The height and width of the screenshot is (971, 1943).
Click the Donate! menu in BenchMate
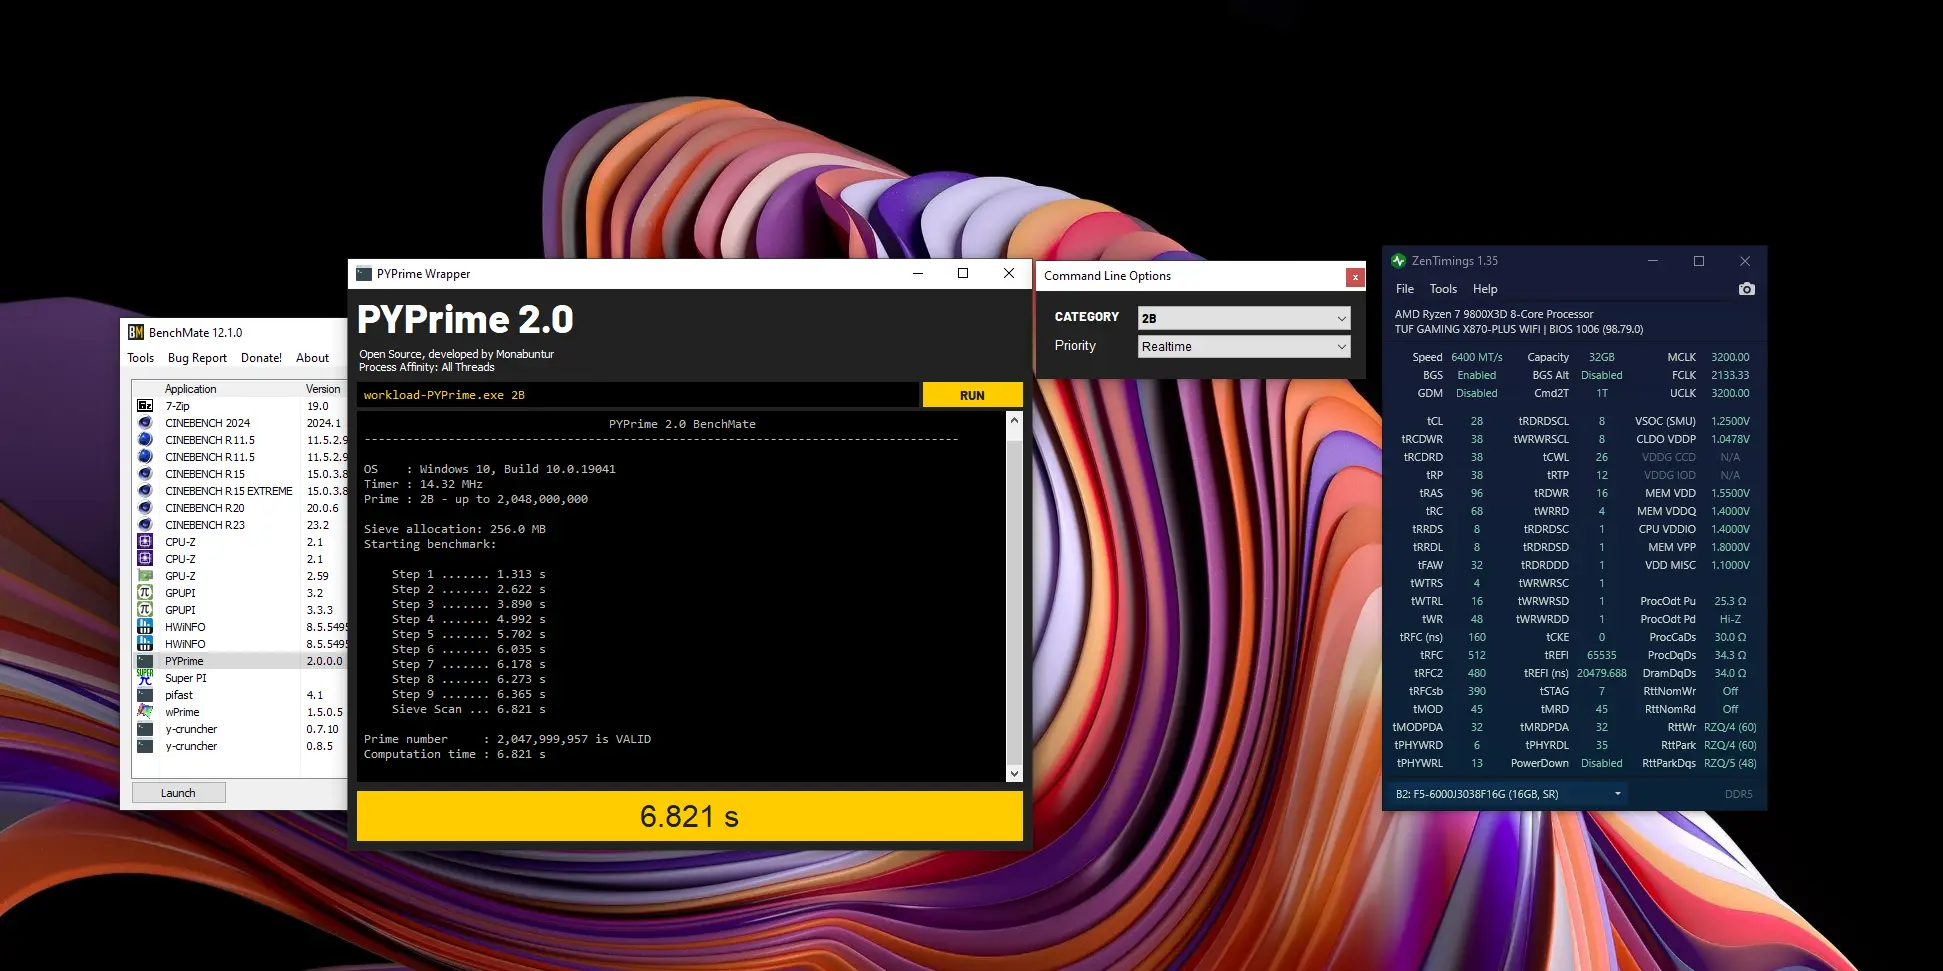coord(261,358)
